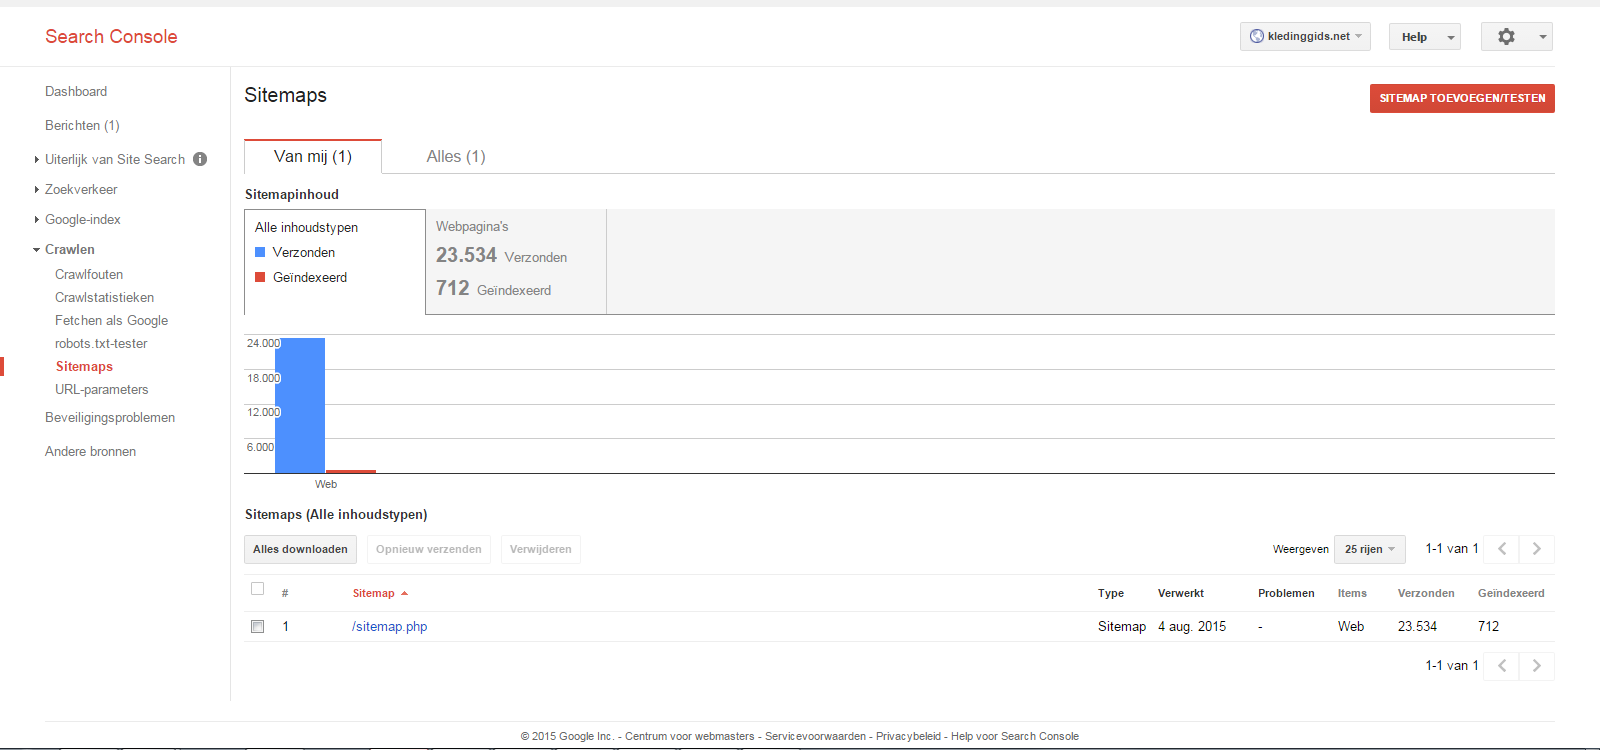Click the Verwerkt column header
This screenshot has height=750, width=1600.
(x=1181, y=593)
